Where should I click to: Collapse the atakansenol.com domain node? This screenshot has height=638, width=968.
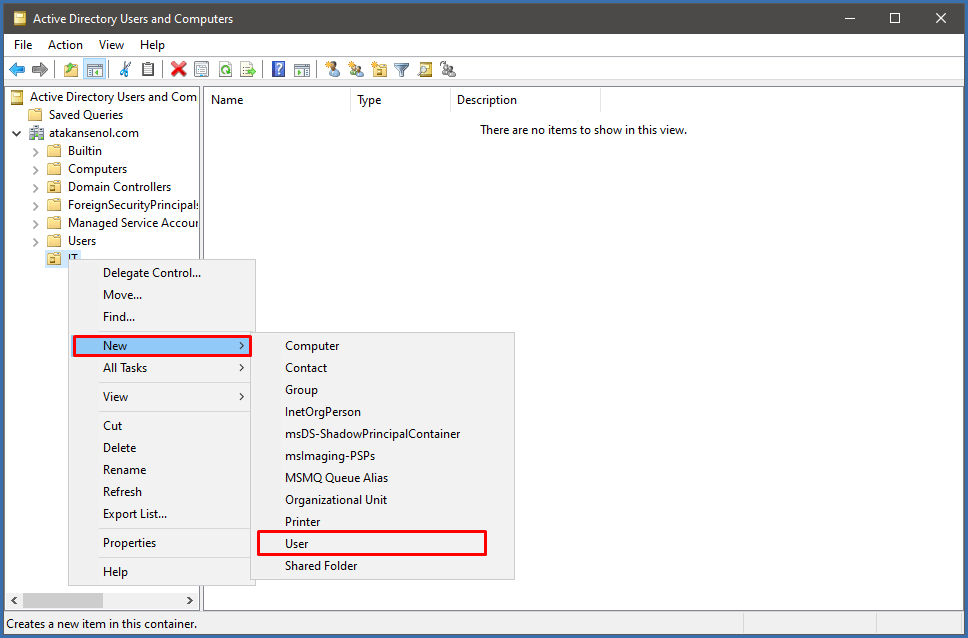(x=17, y=133)
